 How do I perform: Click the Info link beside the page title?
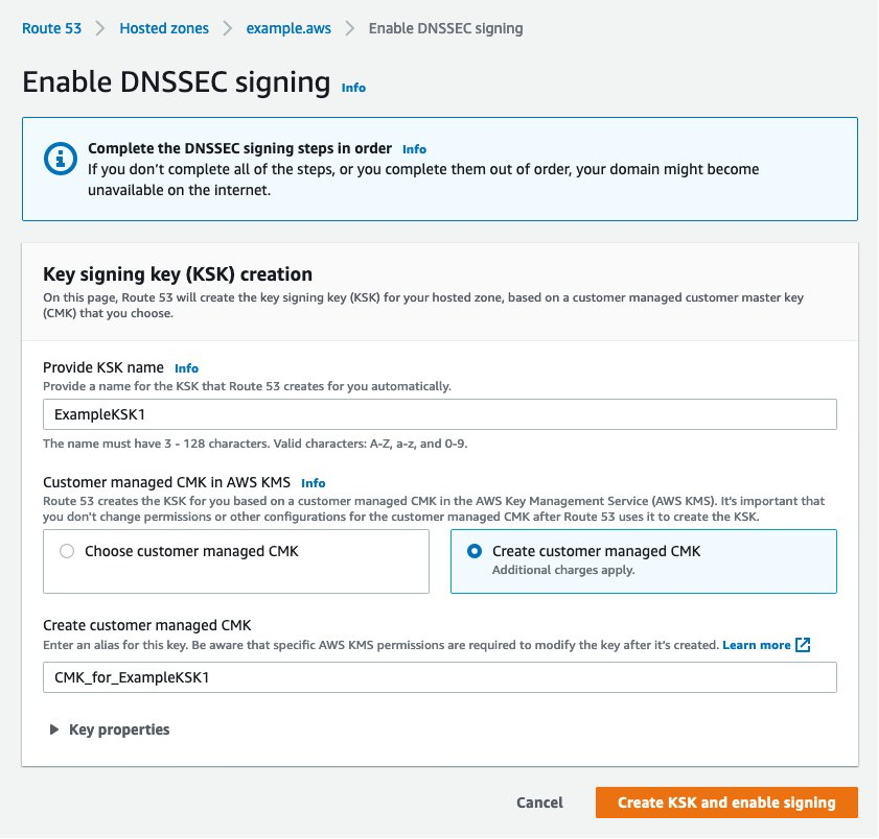(353, 88)
